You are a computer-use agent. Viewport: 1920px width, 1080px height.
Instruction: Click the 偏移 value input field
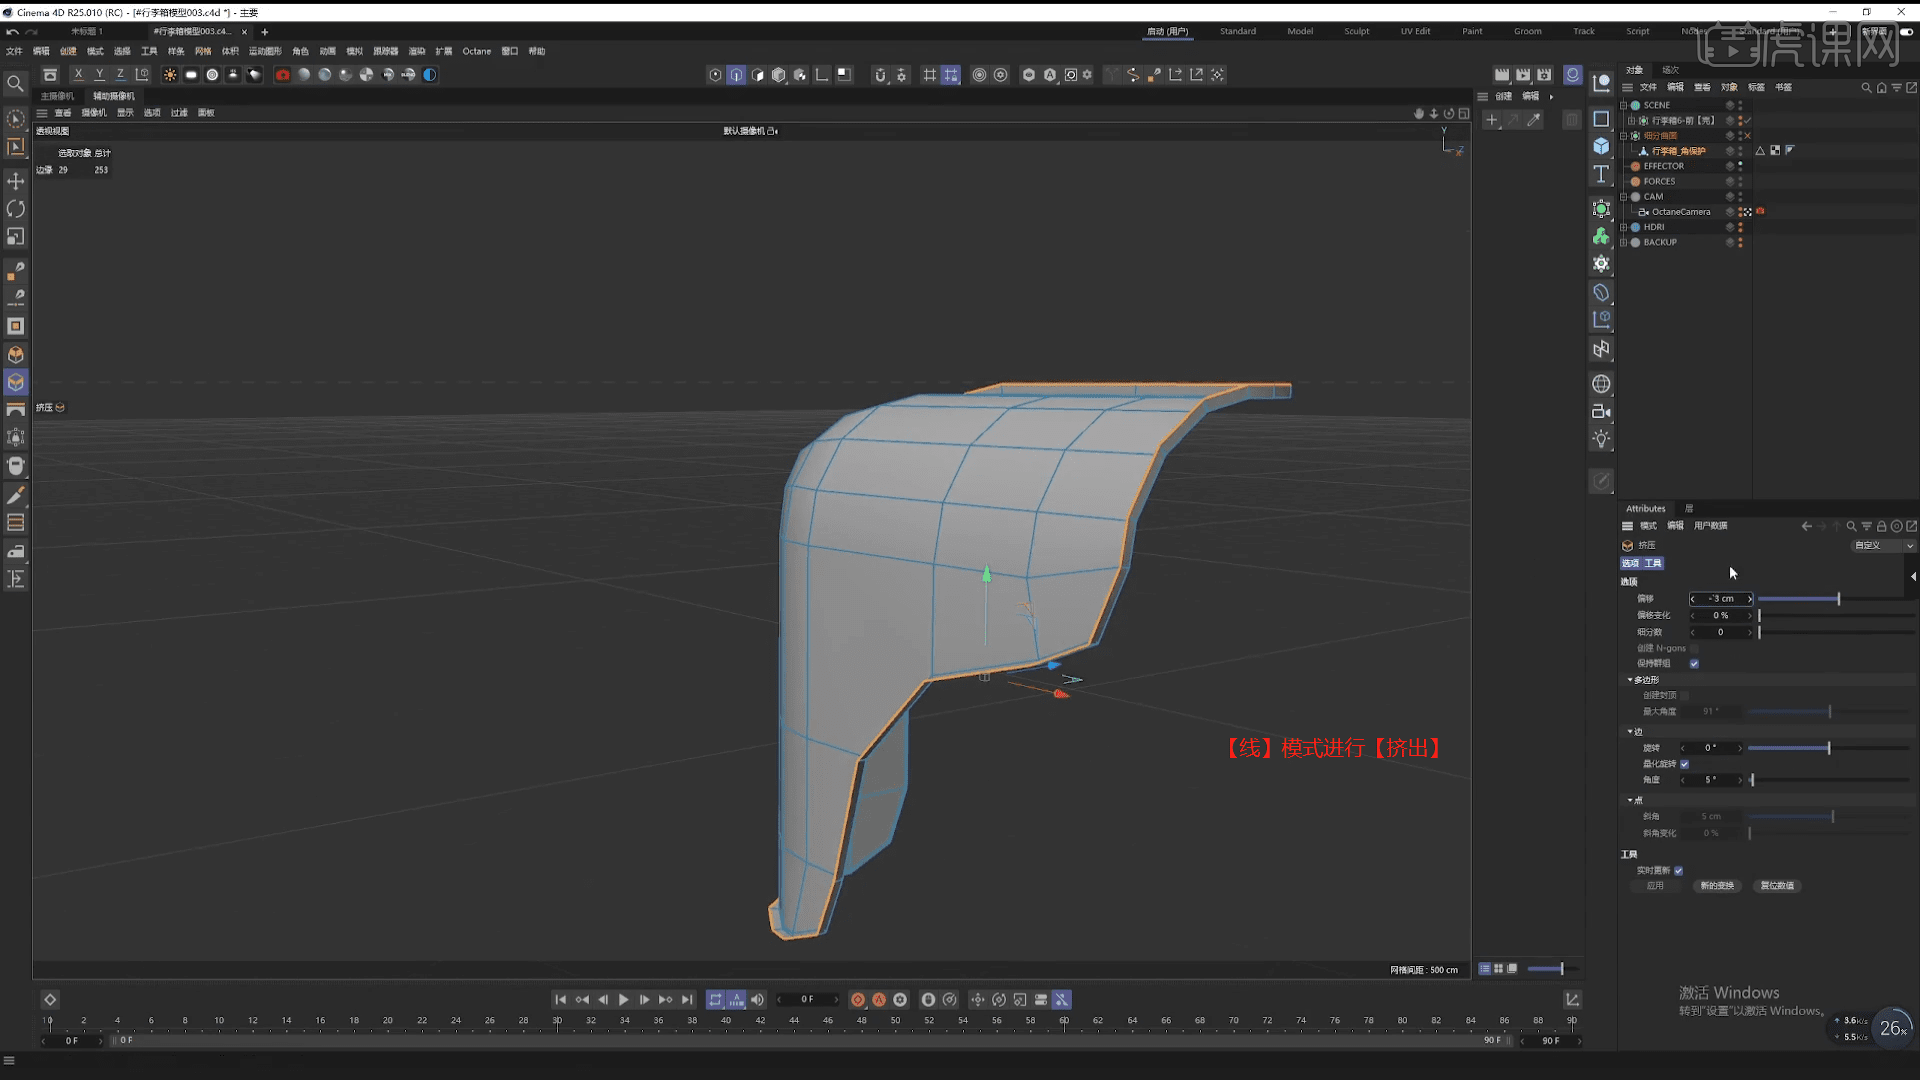pos(1721,599)
